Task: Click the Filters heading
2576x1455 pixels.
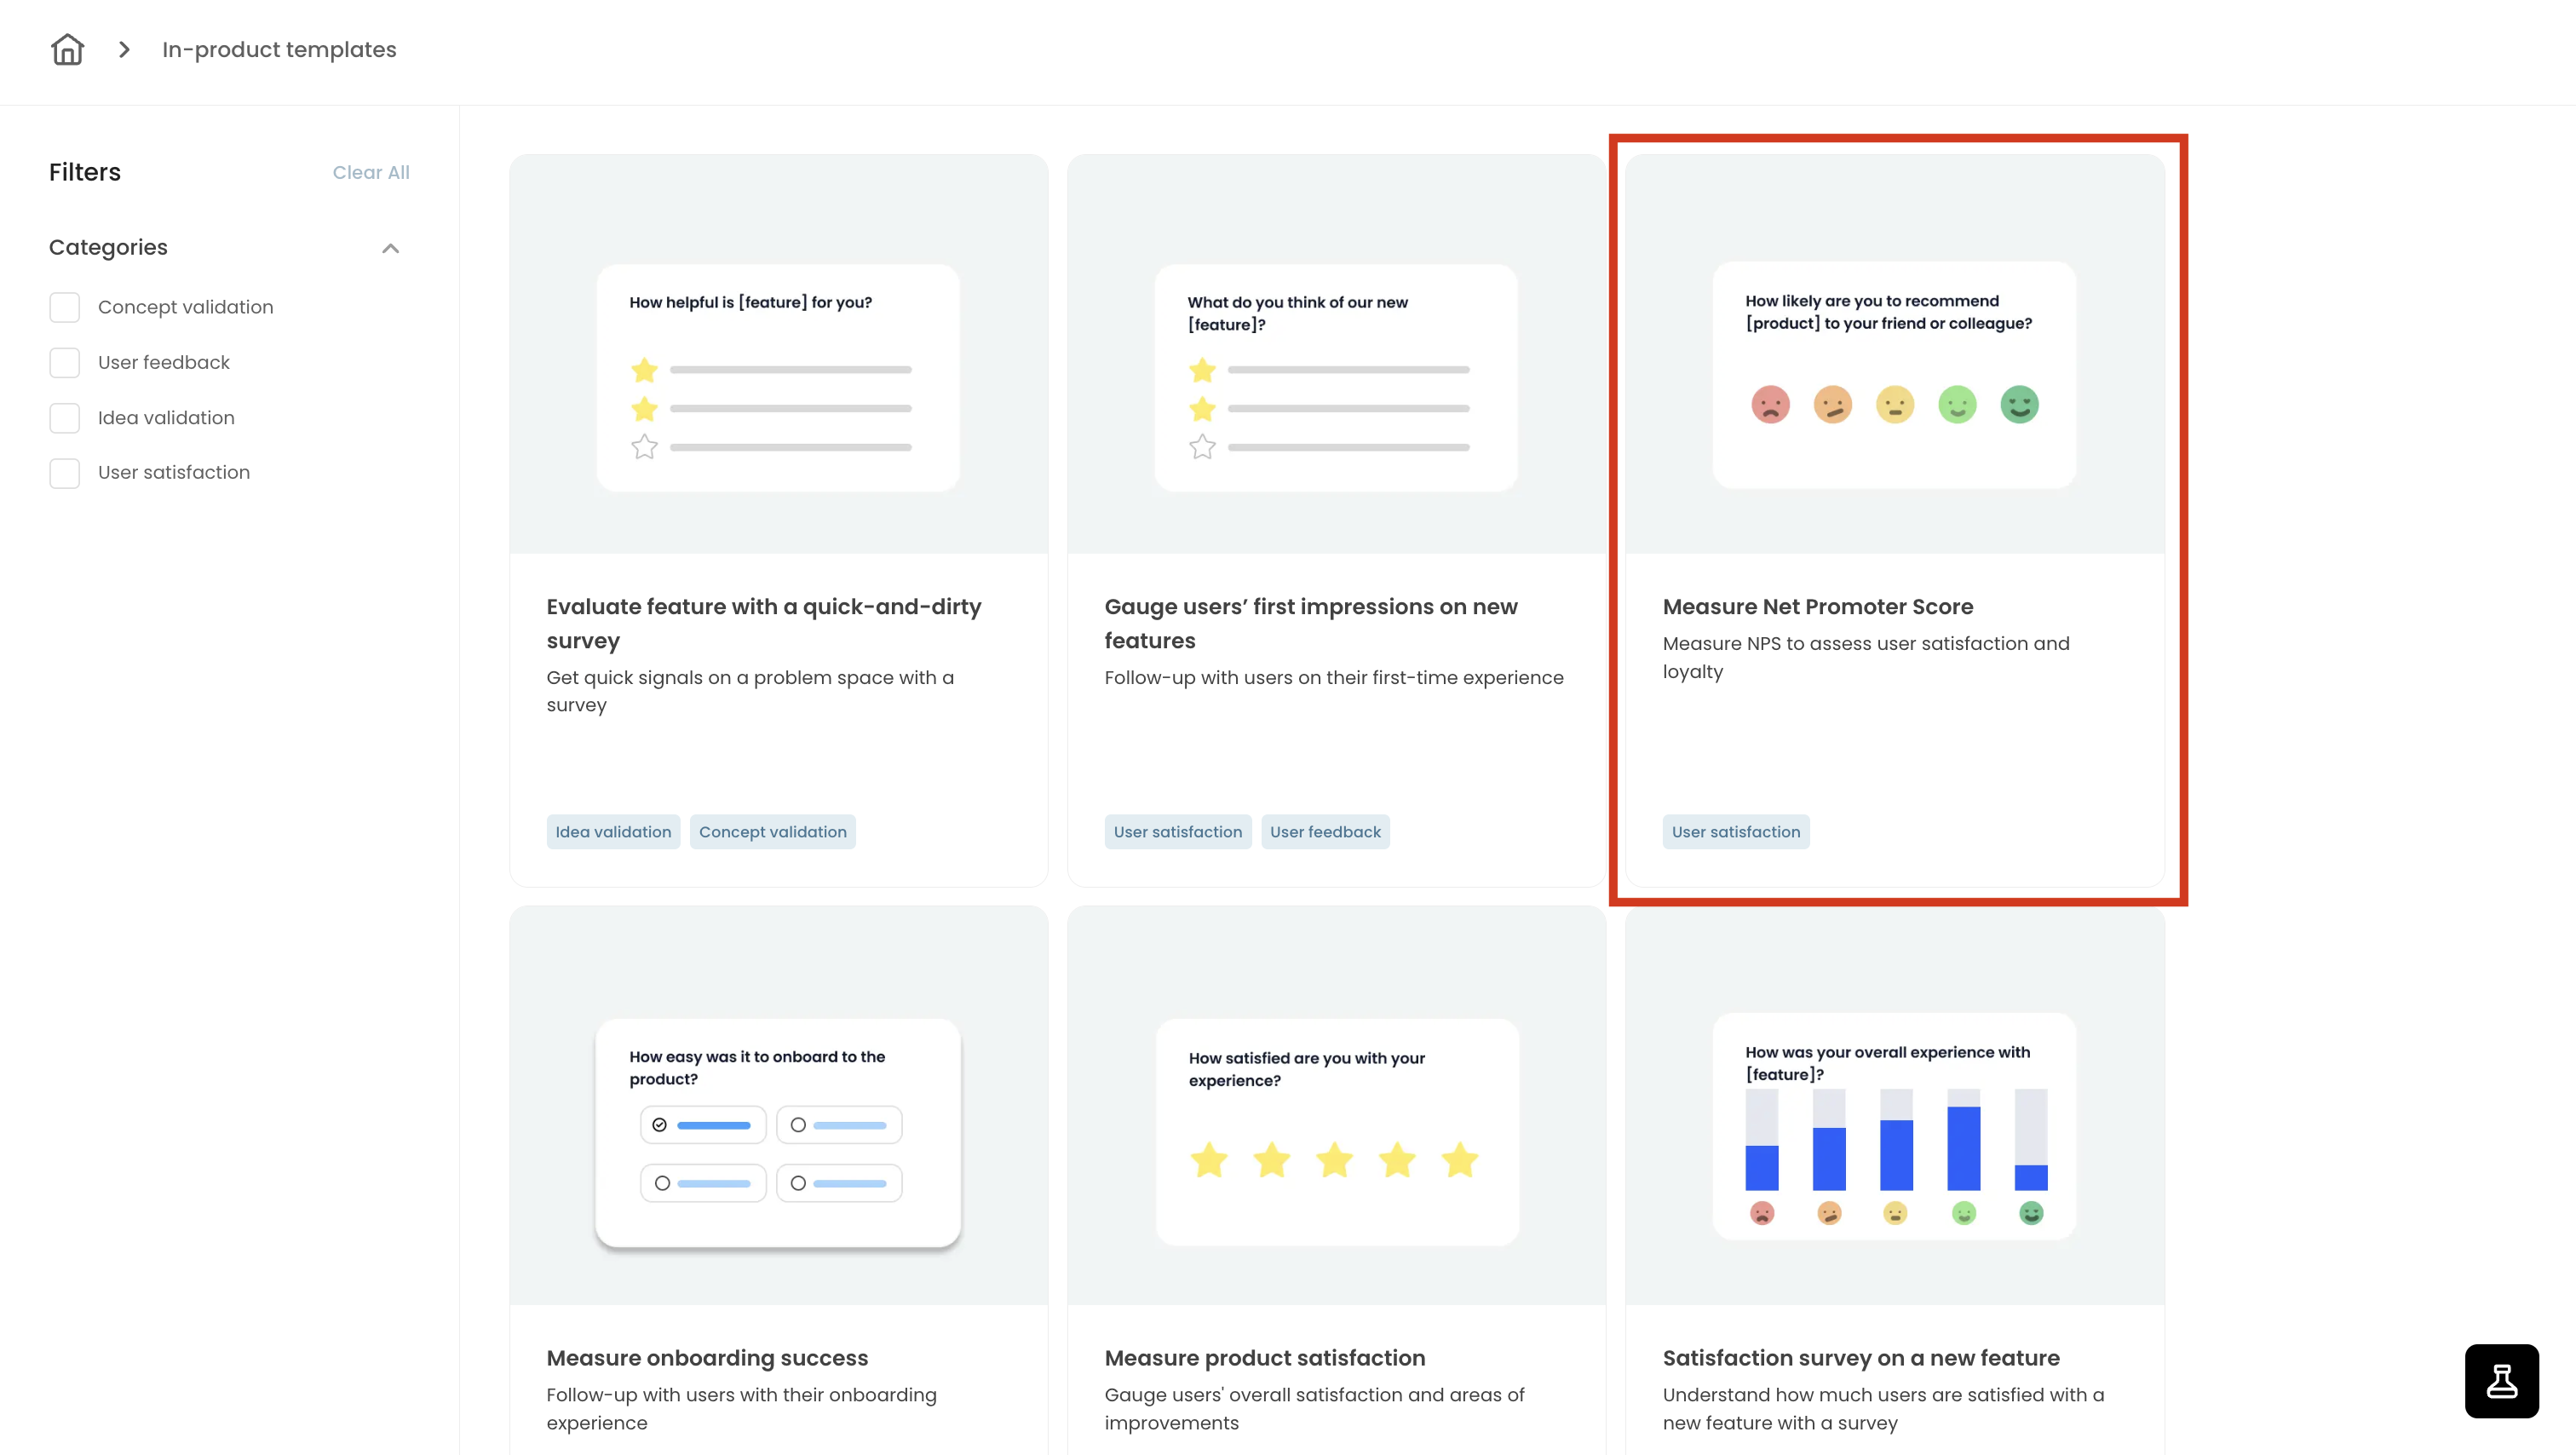Action: pyautogui.click(x=85, y=172)
